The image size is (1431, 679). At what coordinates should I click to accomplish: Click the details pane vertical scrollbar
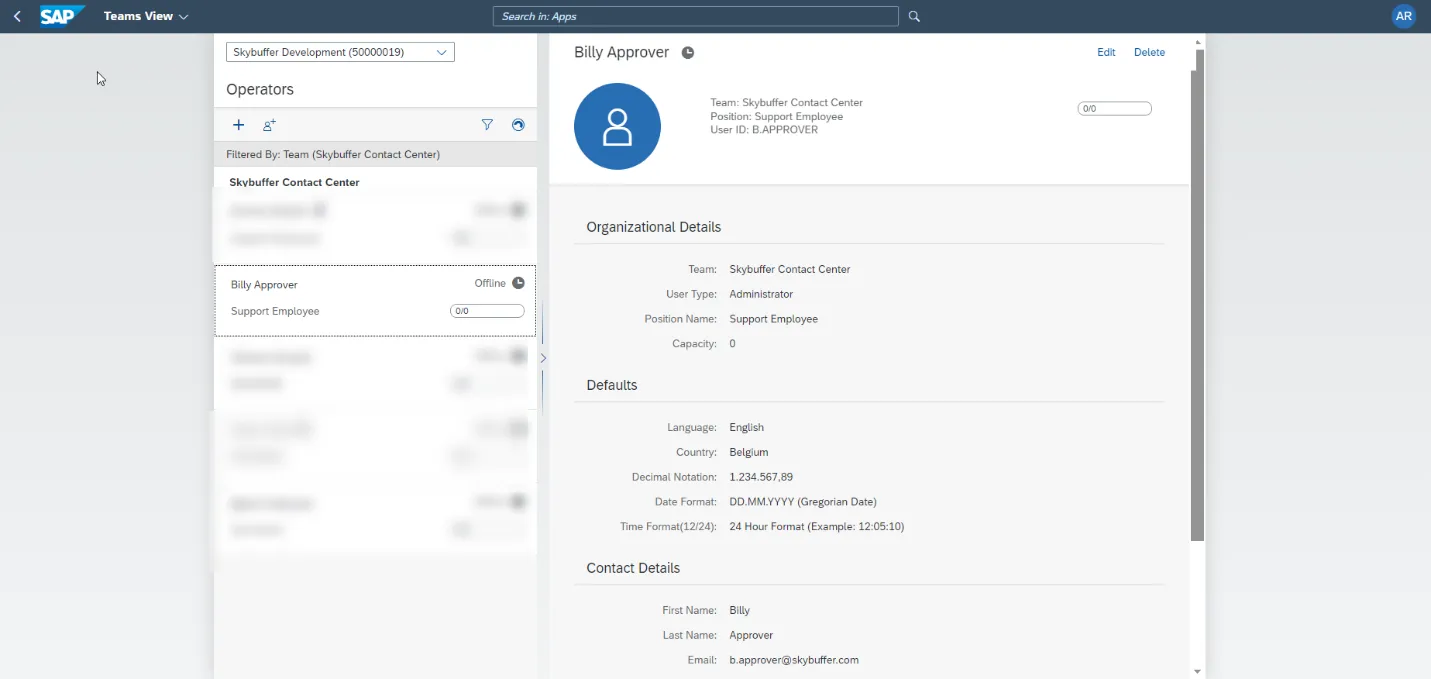click(1198, 295)
